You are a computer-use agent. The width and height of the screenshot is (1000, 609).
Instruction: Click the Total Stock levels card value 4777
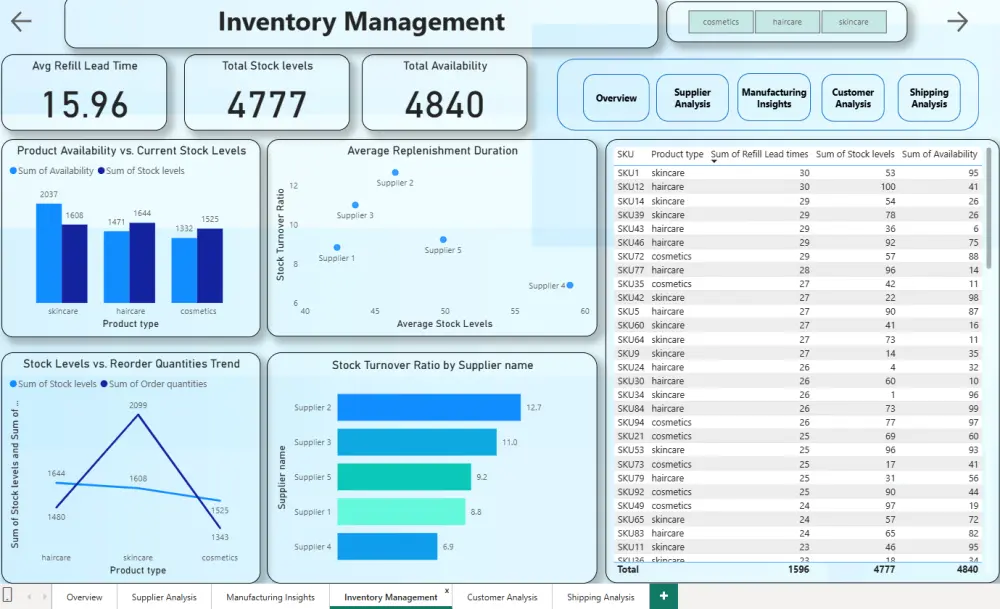pyautogui.click(x=267, y=105)
